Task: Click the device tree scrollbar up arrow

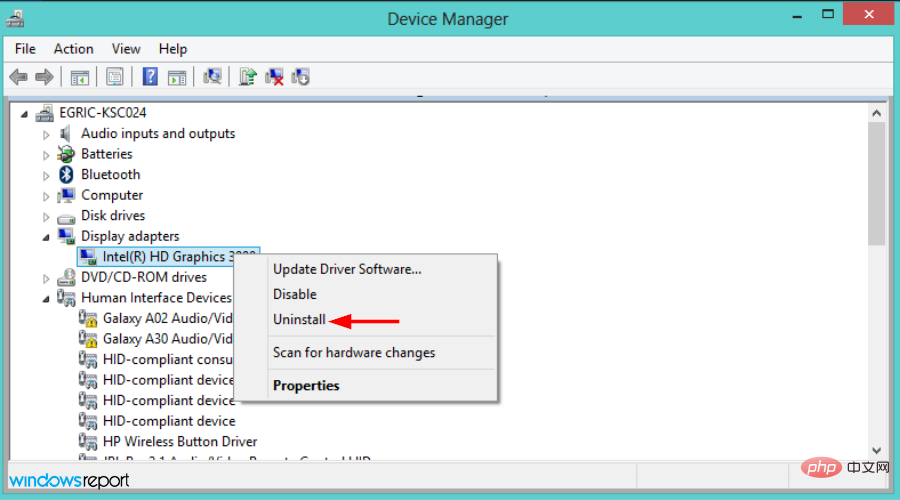Action: pyautogui.click(x=876, y=113)
